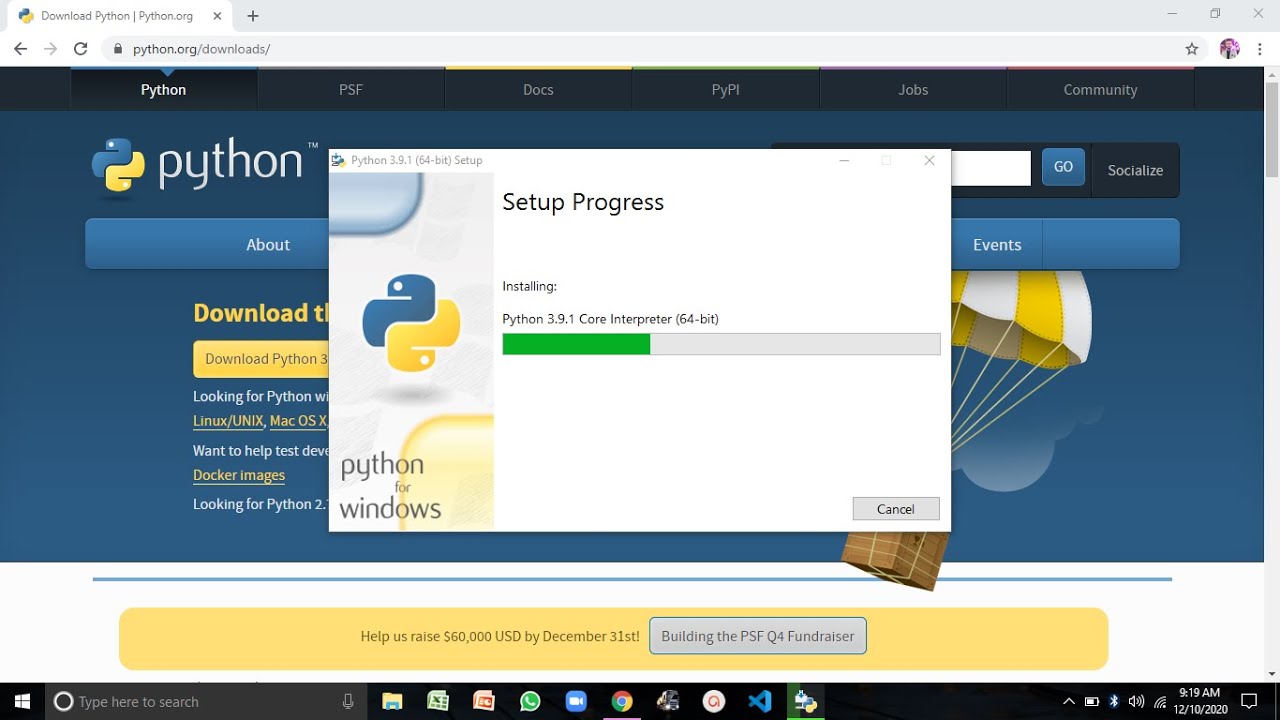Open the volume control tray icon
This screenshot has height=720, width=1280.
pyautogui.click(x=1136, y=701)
